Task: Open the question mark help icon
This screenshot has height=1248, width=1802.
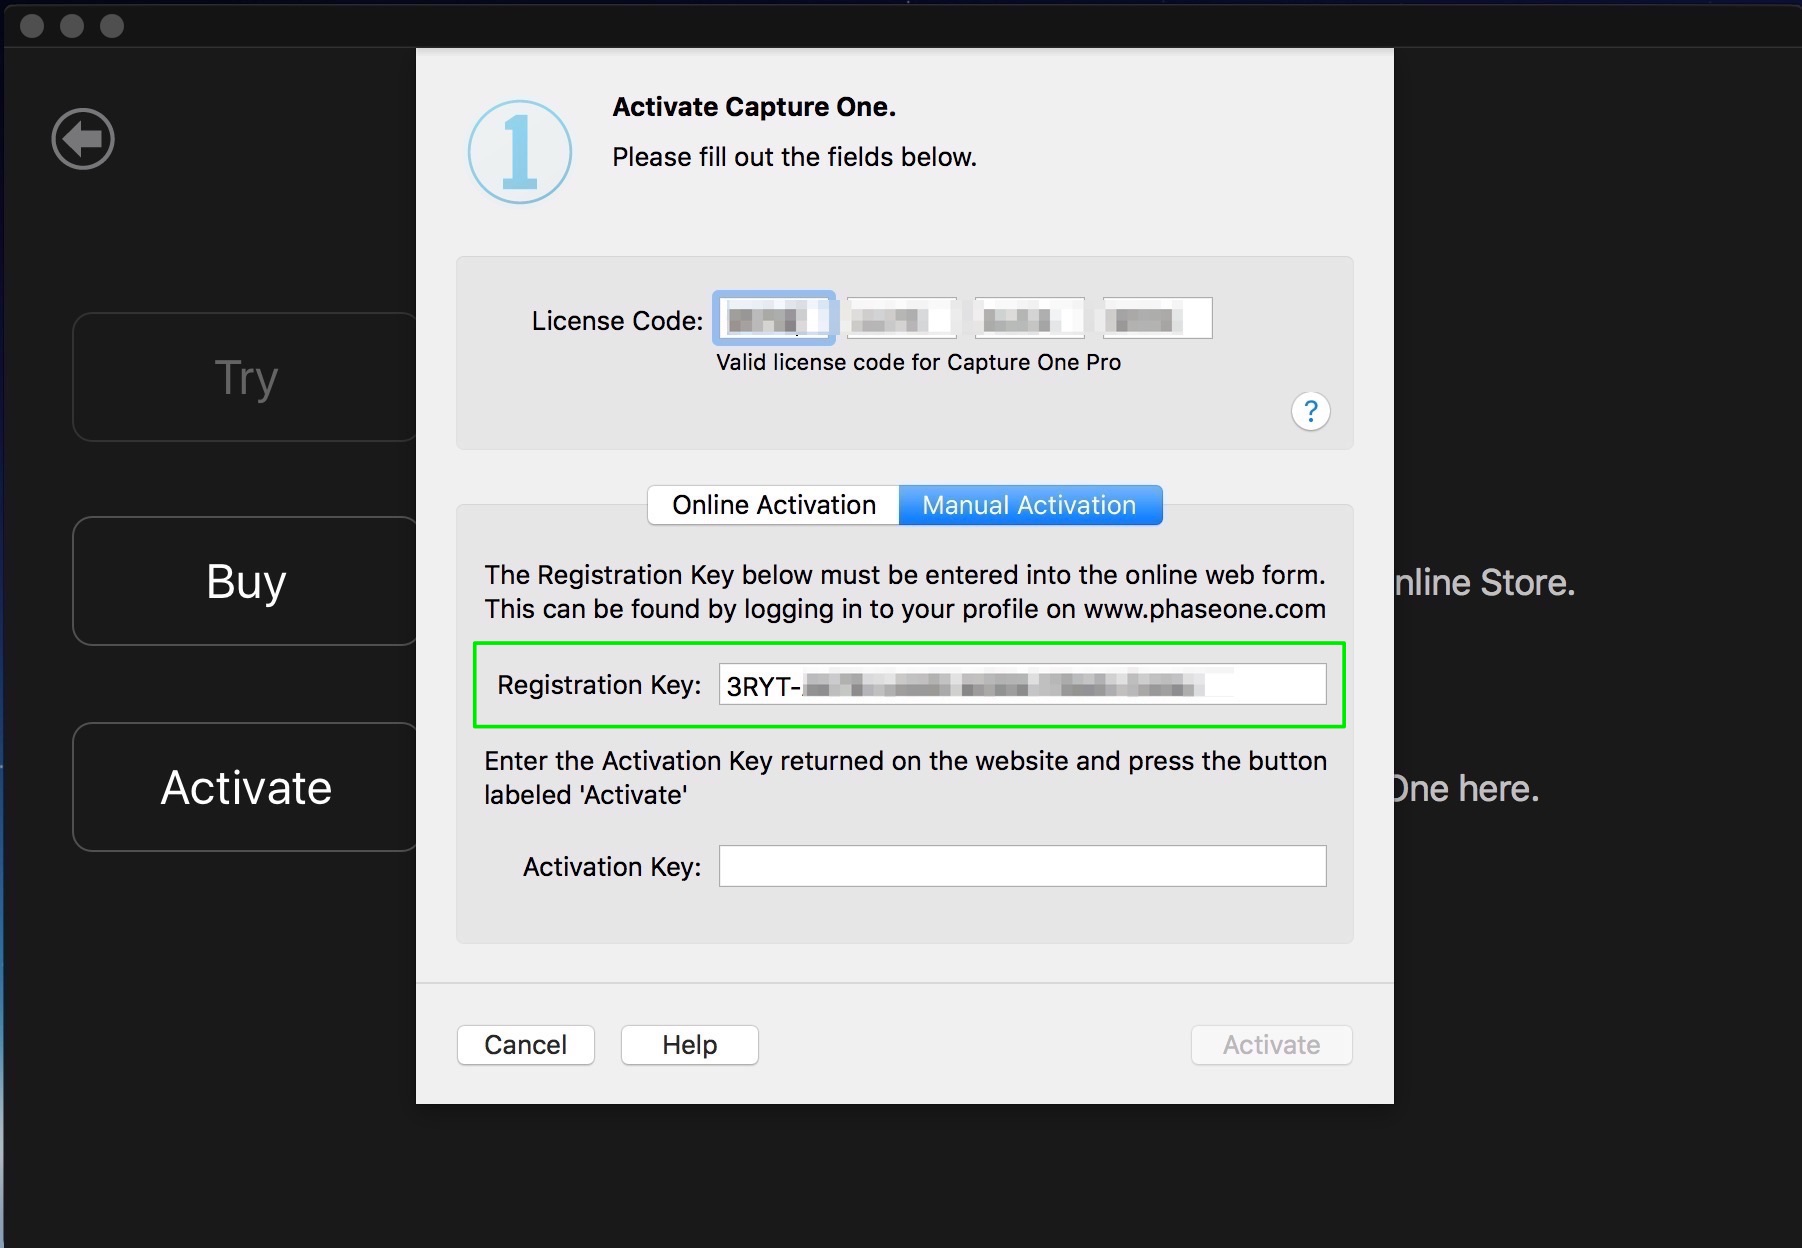Action: [1310, 411]
